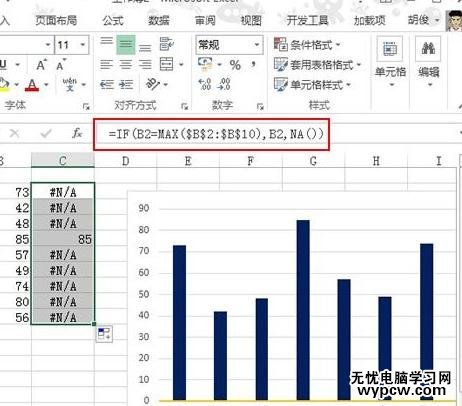Image resolution: width=462 pixels, height=406 pixels.
Task: Decrease font size with small A button
Action: [x=61, y=65]
